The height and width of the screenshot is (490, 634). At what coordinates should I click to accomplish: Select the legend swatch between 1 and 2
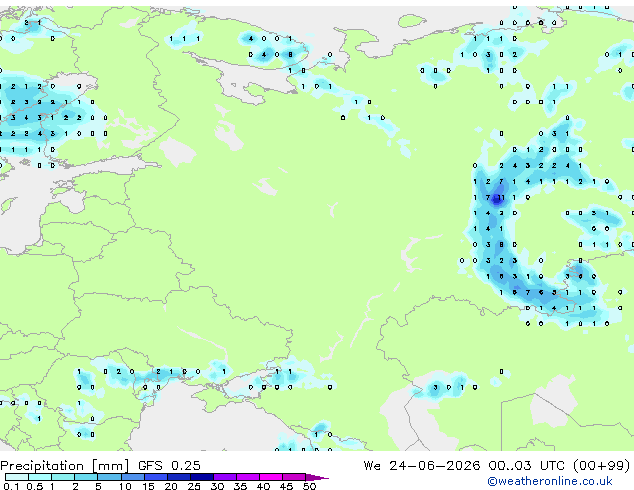pos(63,477)
